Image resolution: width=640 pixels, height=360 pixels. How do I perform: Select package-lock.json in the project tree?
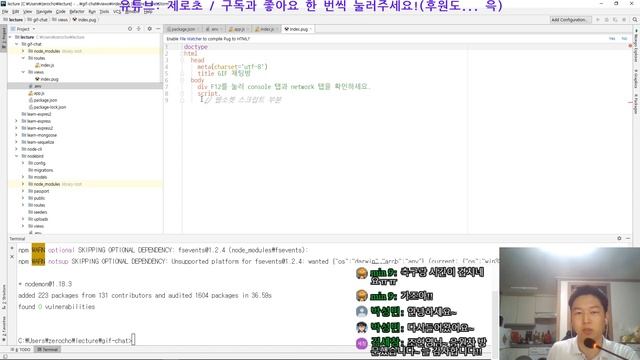tap(47, 107)
